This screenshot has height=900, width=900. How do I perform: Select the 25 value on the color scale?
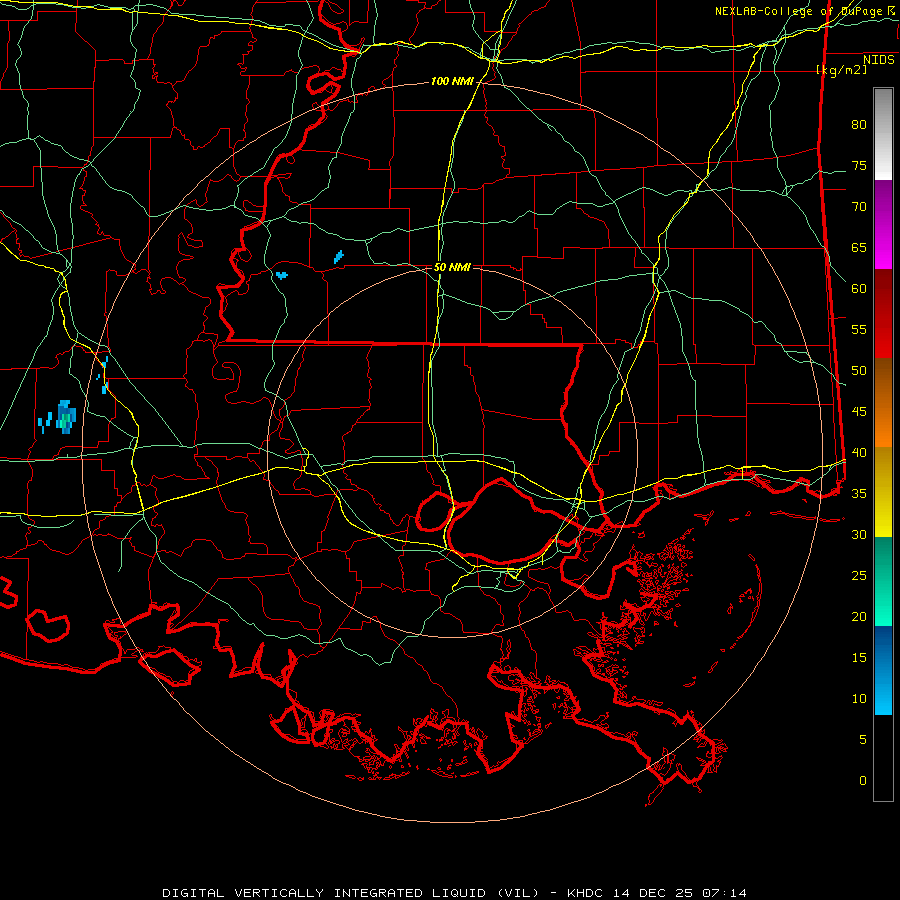pos(859,576)
